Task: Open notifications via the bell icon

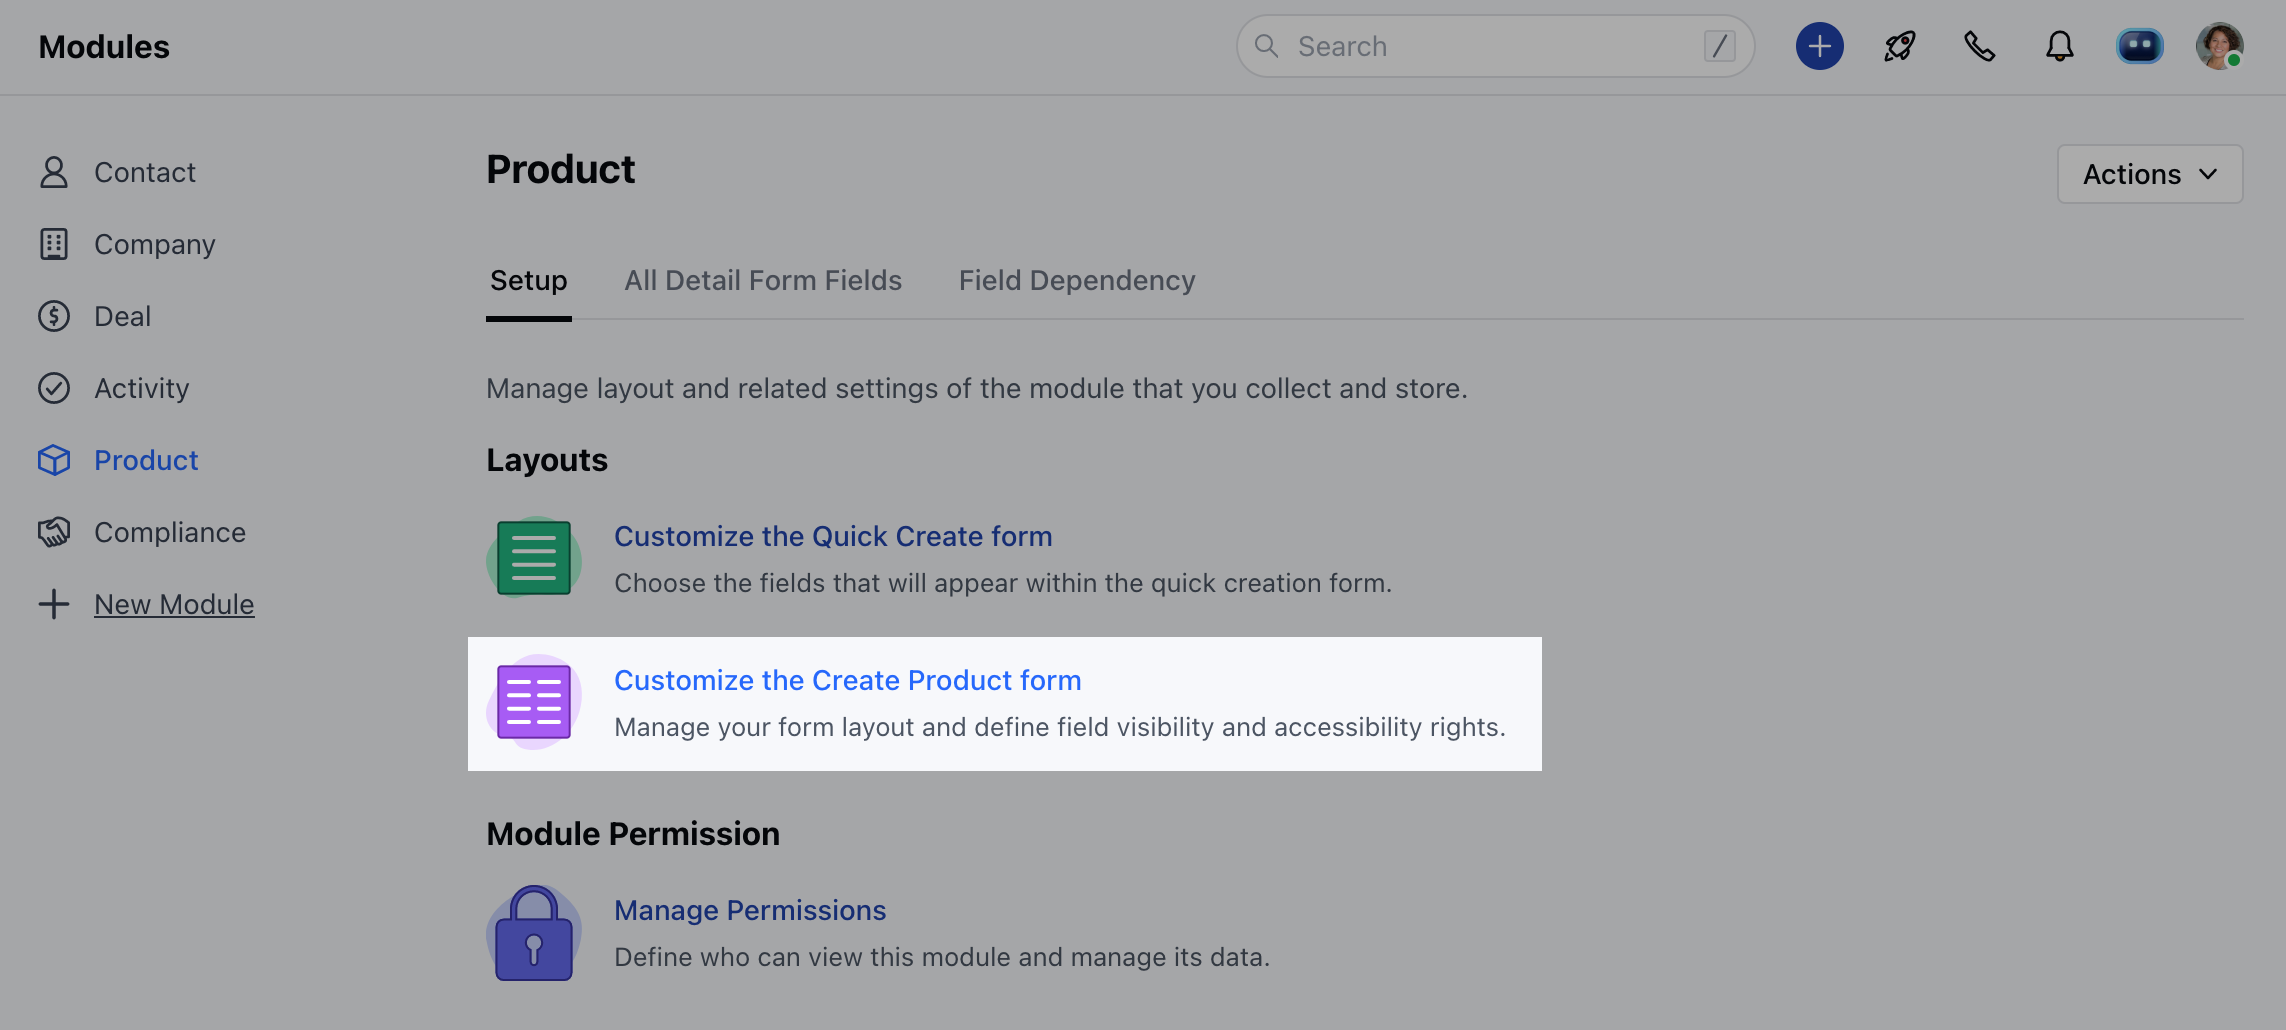Action: (x=2059, y=46)
